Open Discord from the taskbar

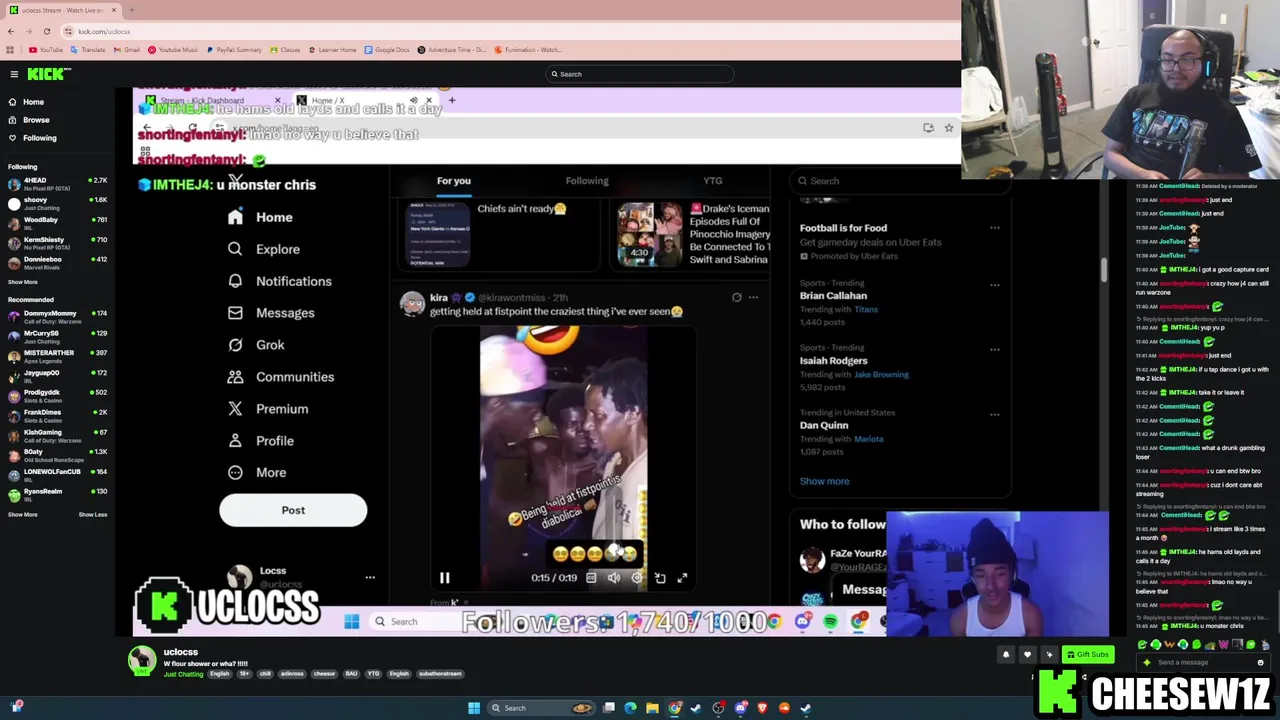pyautogui.click(x=740, y=708)
